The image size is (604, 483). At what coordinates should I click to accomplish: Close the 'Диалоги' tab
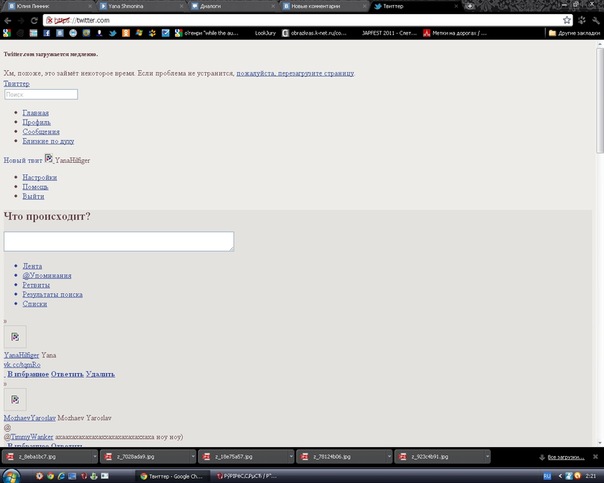[273, 6]
